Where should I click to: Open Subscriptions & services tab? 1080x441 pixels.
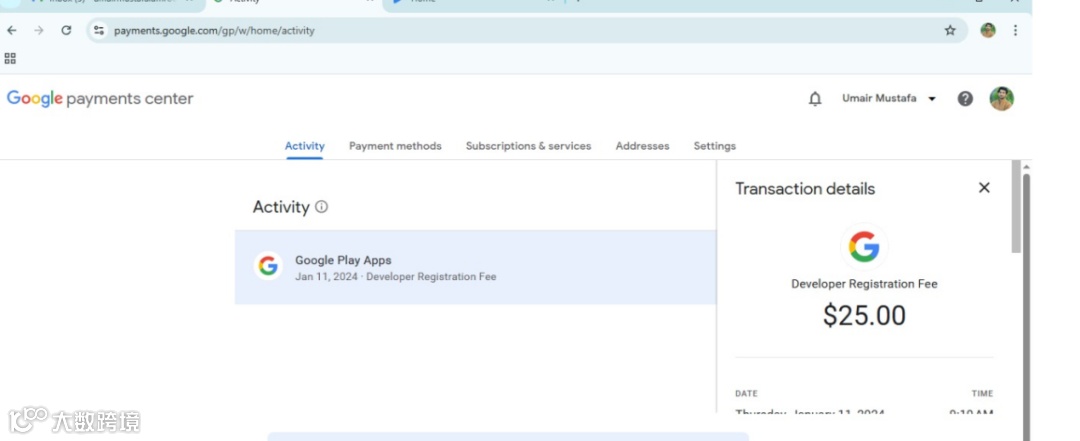pos(528,146)
